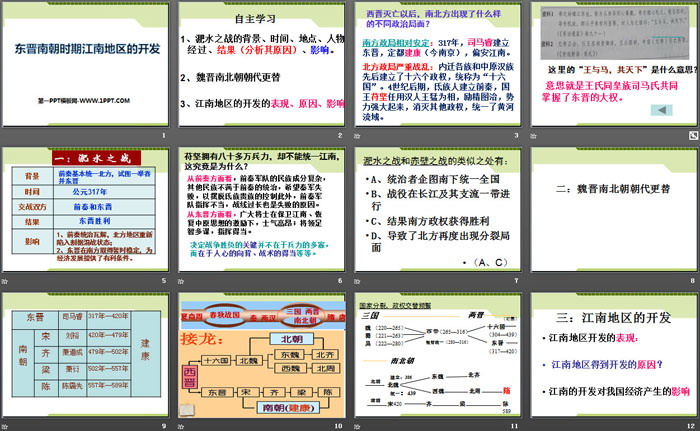Click the animation star icon under slide 4

533,136
